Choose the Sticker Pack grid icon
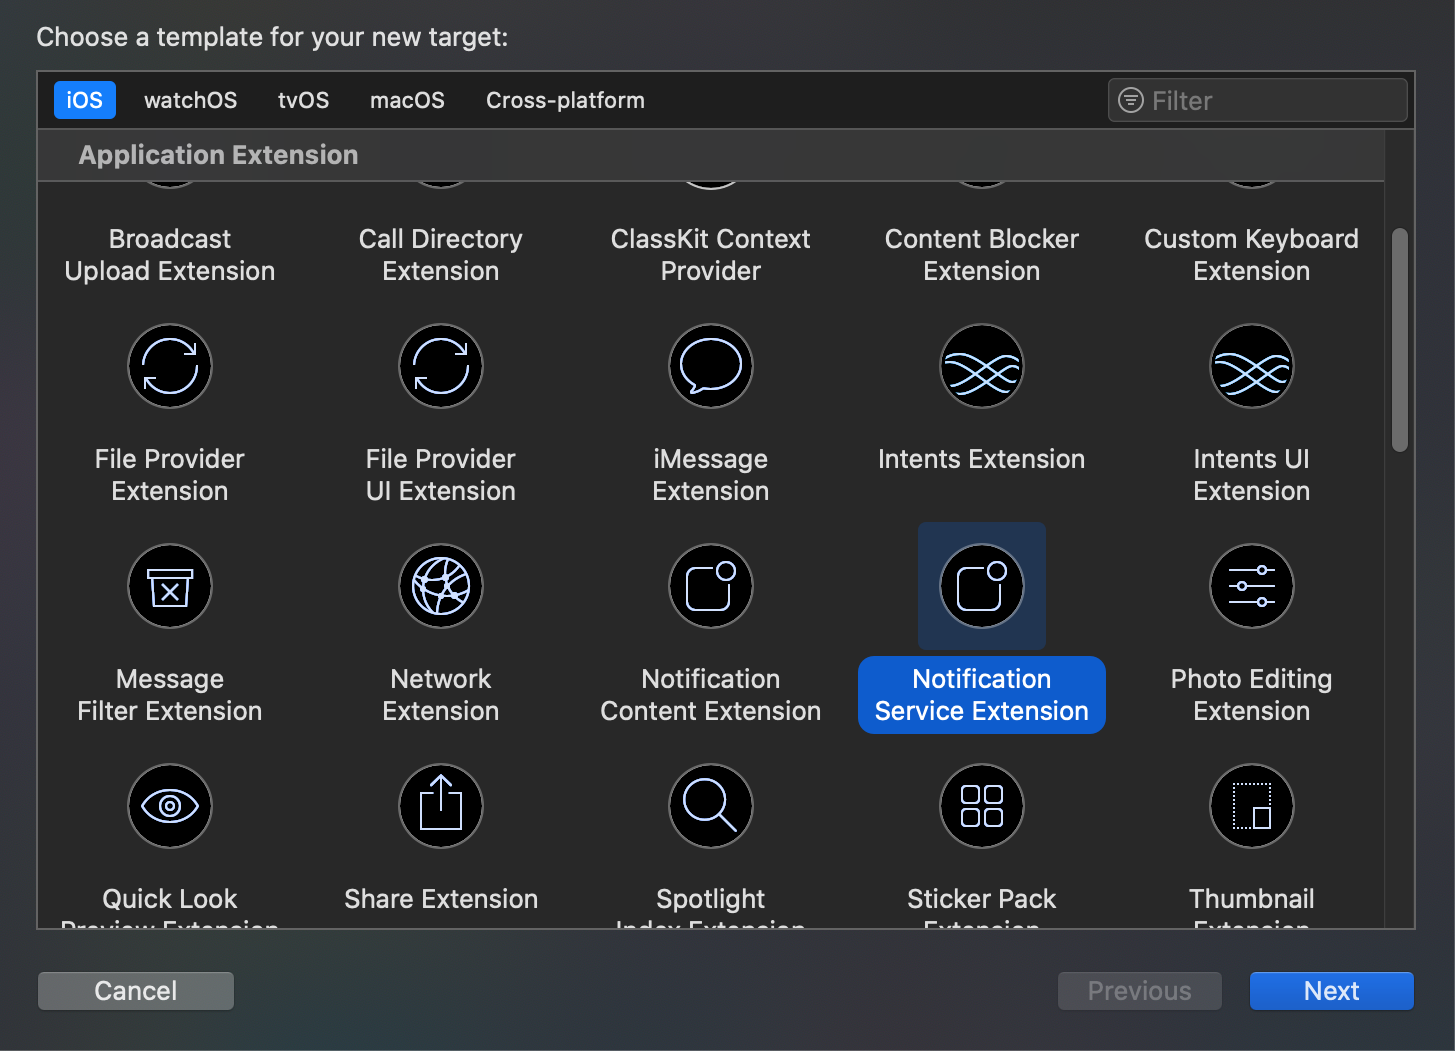Image resolution: width=1455 pixels, height=1051 pixels. [982, 806]
